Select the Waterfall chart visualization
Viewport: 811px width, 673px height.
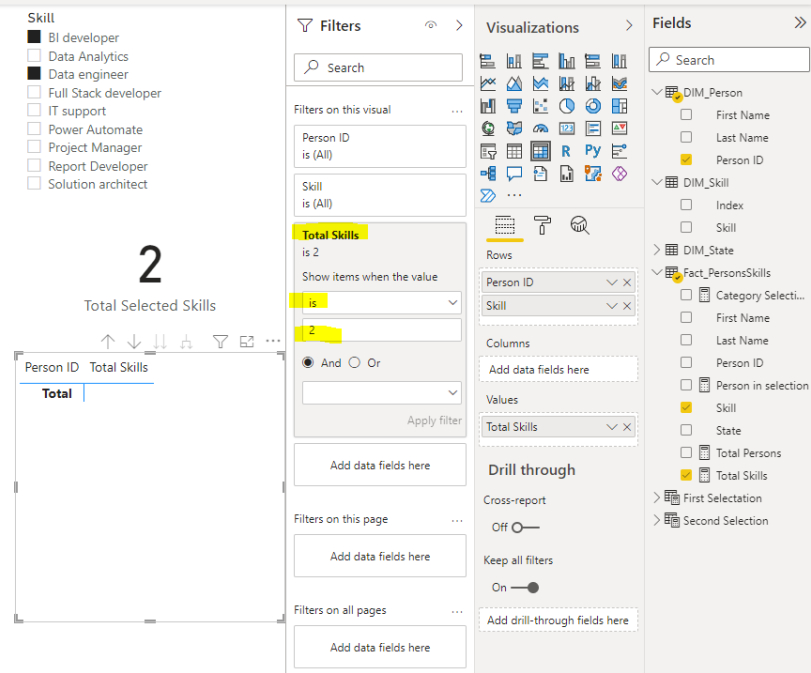click(x=488, y=106)
